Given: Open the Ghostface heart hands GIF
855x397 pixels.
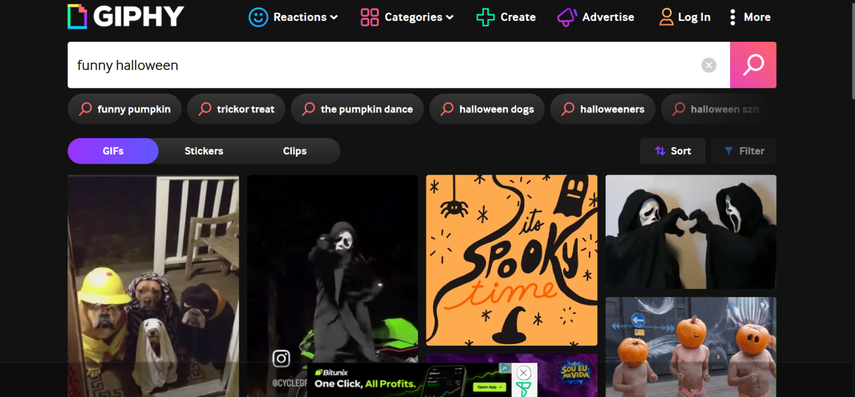Looking at the screenshot, I should coord(691,232).
